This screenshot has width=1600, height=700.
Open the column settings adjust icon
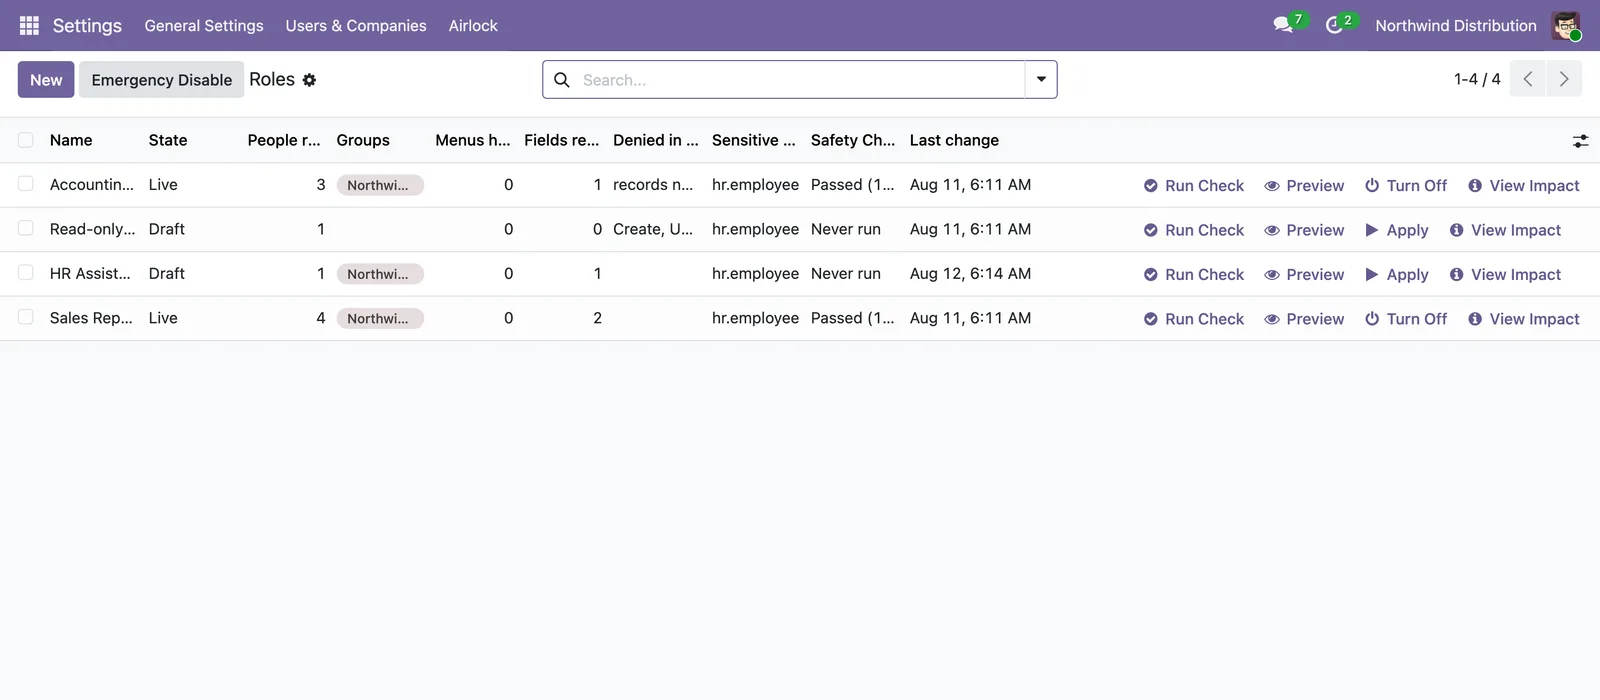[1580, 141]
